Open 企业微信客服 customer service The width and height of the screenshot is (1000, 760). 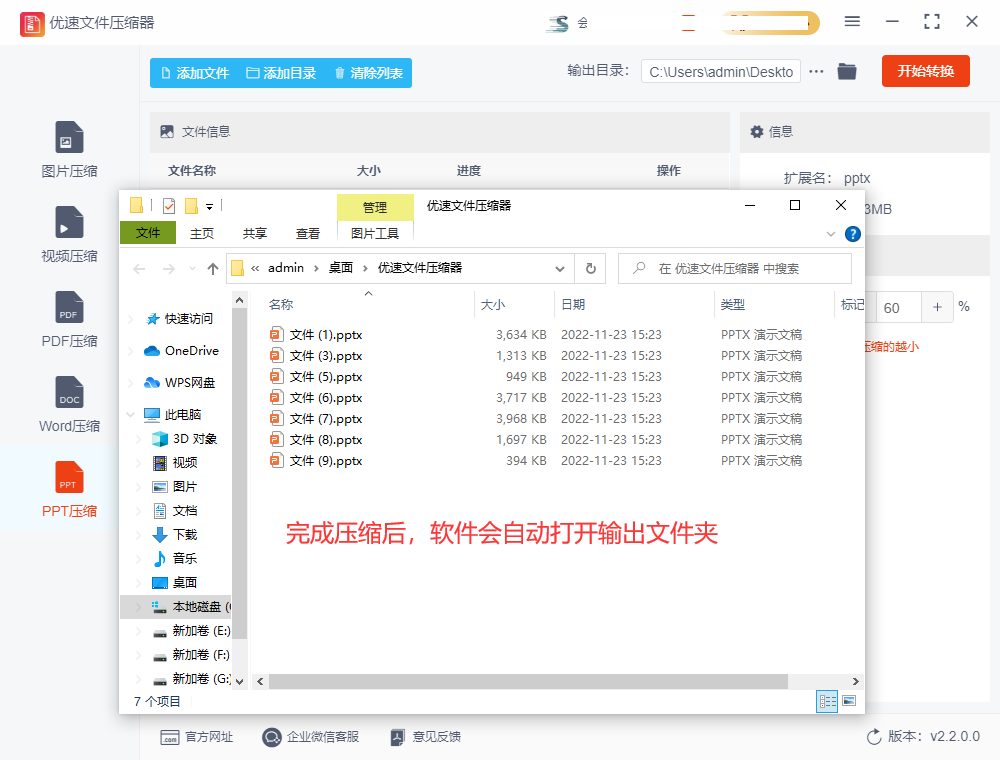pyautogui.click(x=311, y=737)
